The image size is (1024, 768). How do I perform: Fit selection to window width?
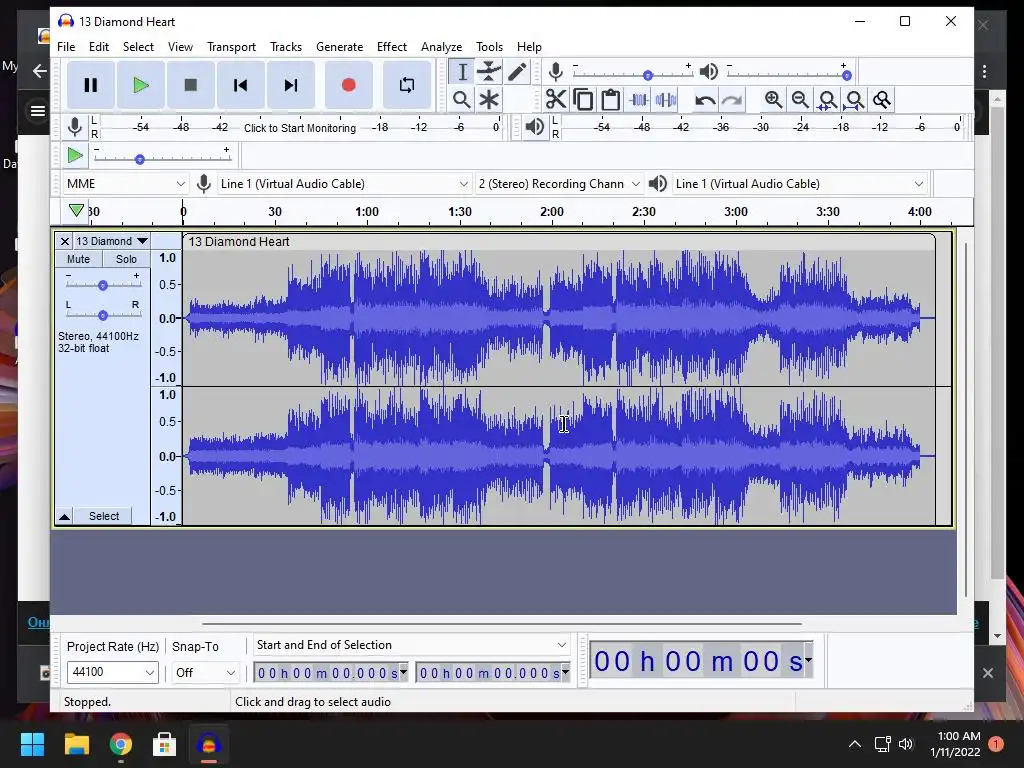[x=827, y=100]
